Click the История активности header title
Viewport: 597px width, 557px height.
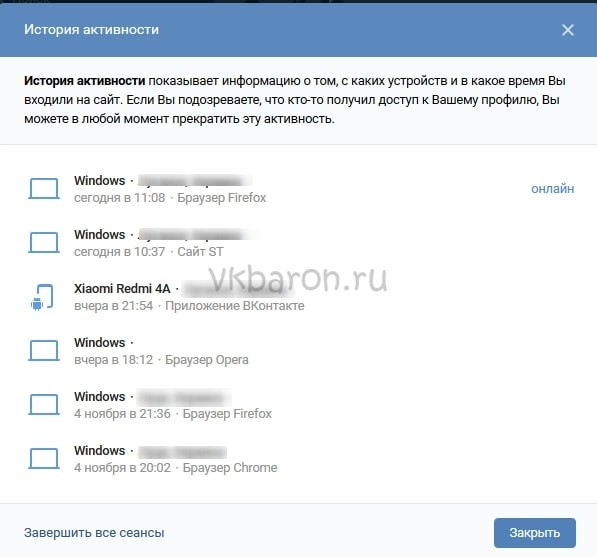(x=91, y=30)
